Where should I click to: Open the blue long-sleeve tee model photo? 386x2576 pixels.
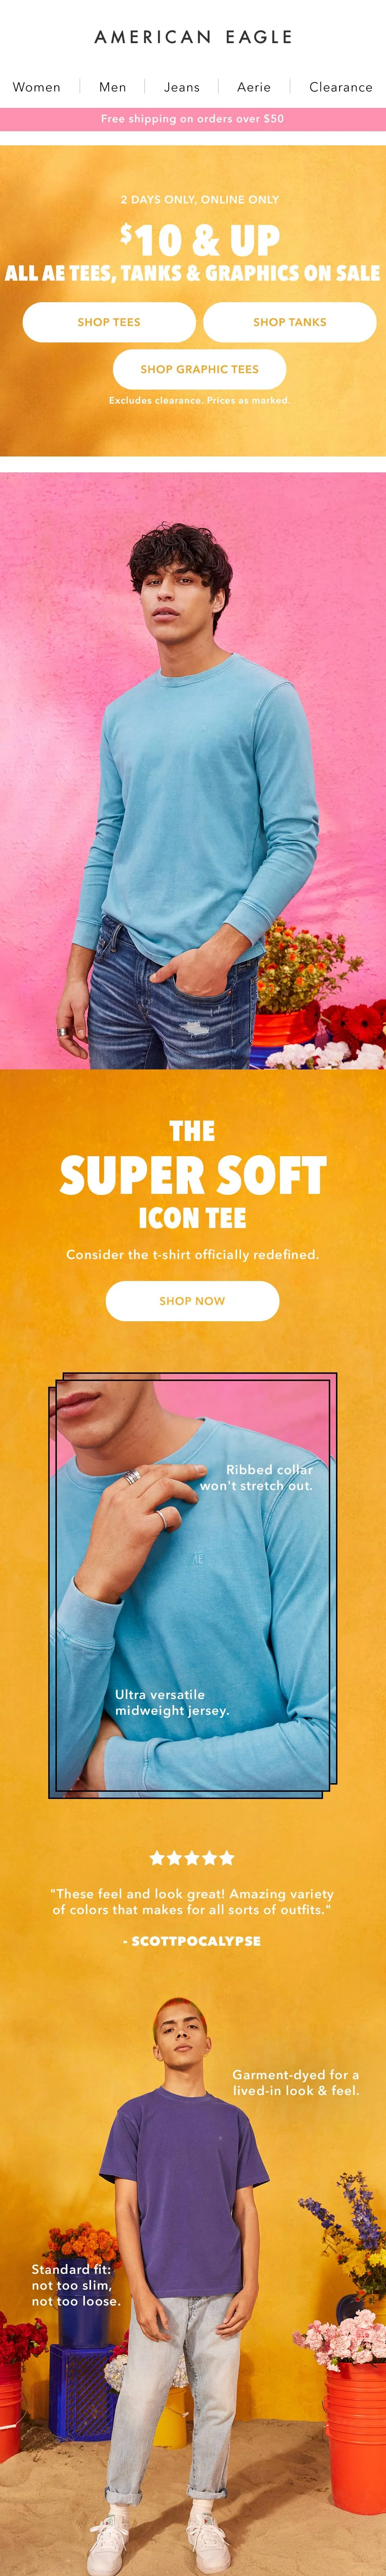193,771
